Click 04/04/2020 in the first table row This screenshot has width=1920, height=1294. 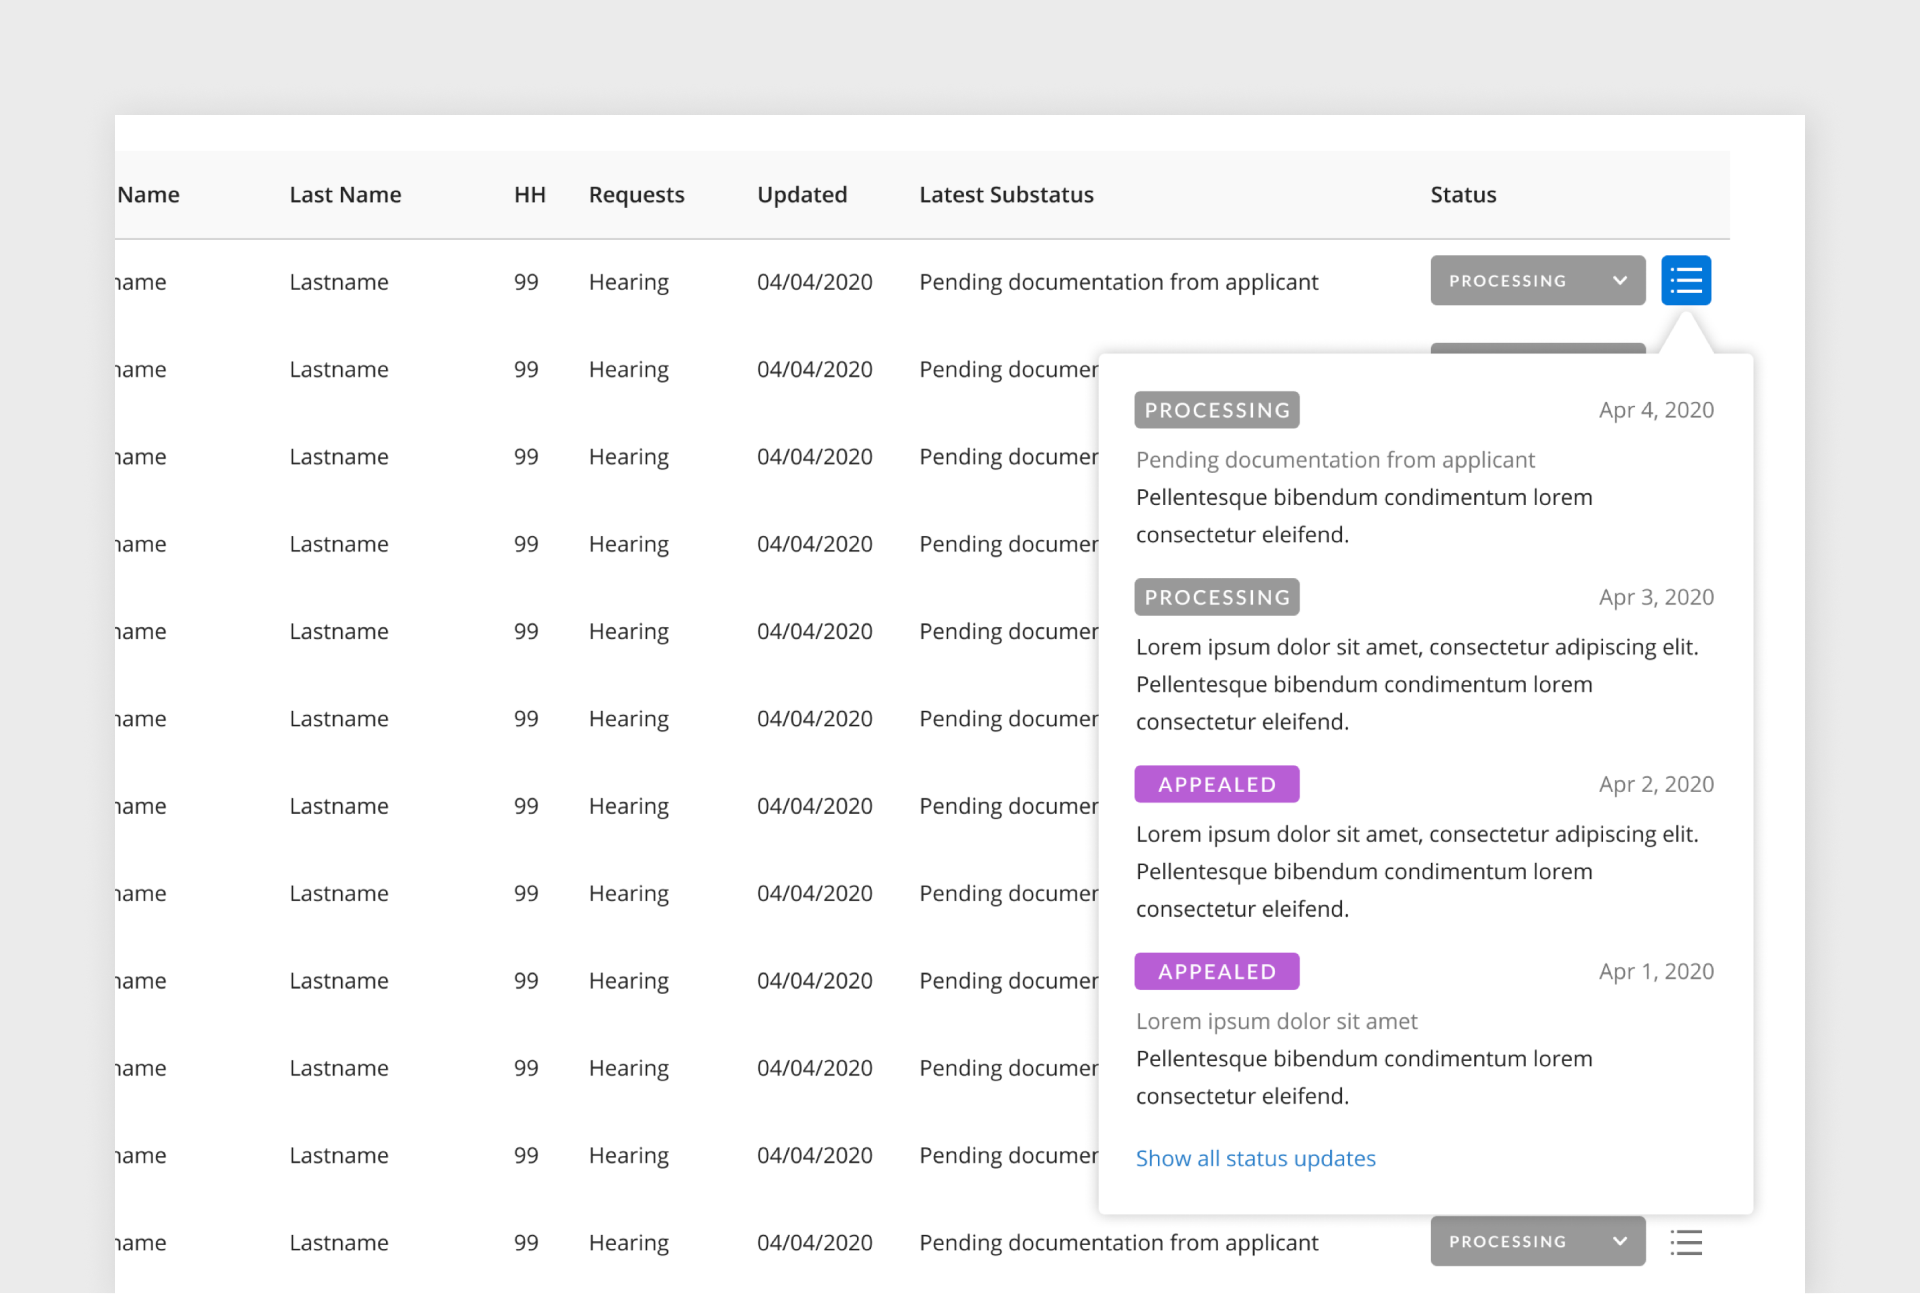(815, 282)
